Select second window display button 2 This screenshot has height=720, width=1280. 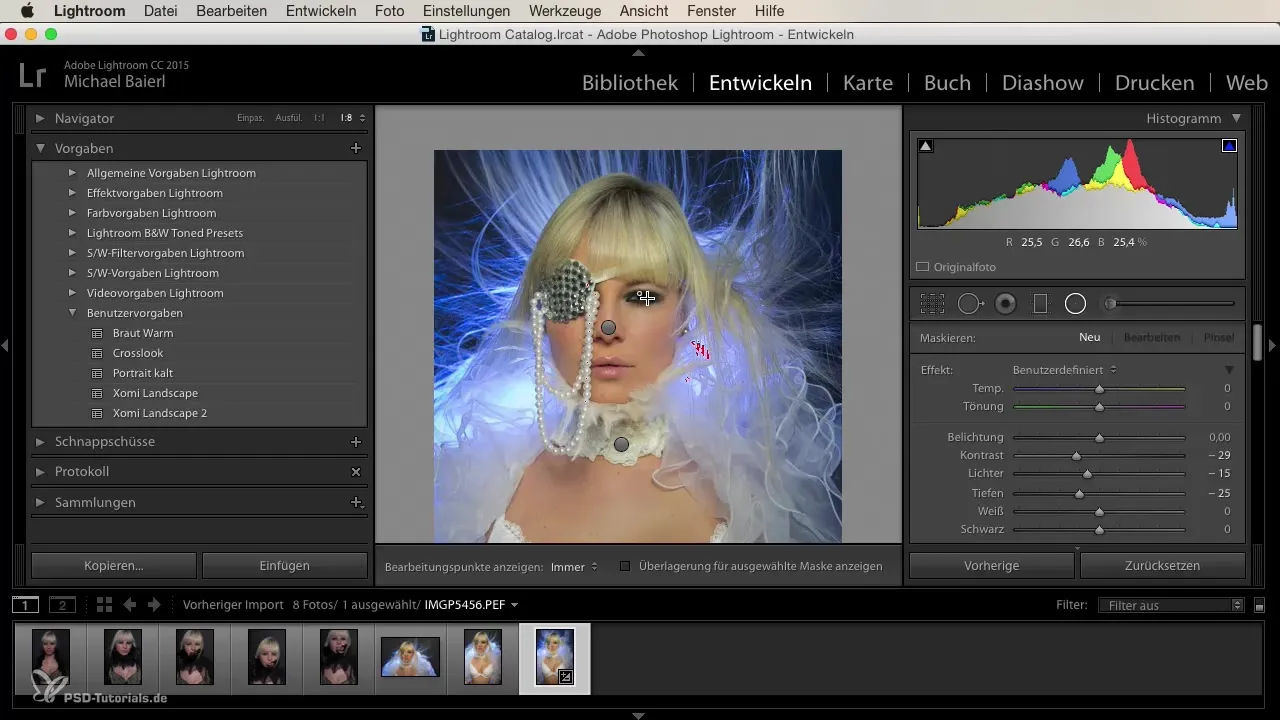(x=63, y=605)
